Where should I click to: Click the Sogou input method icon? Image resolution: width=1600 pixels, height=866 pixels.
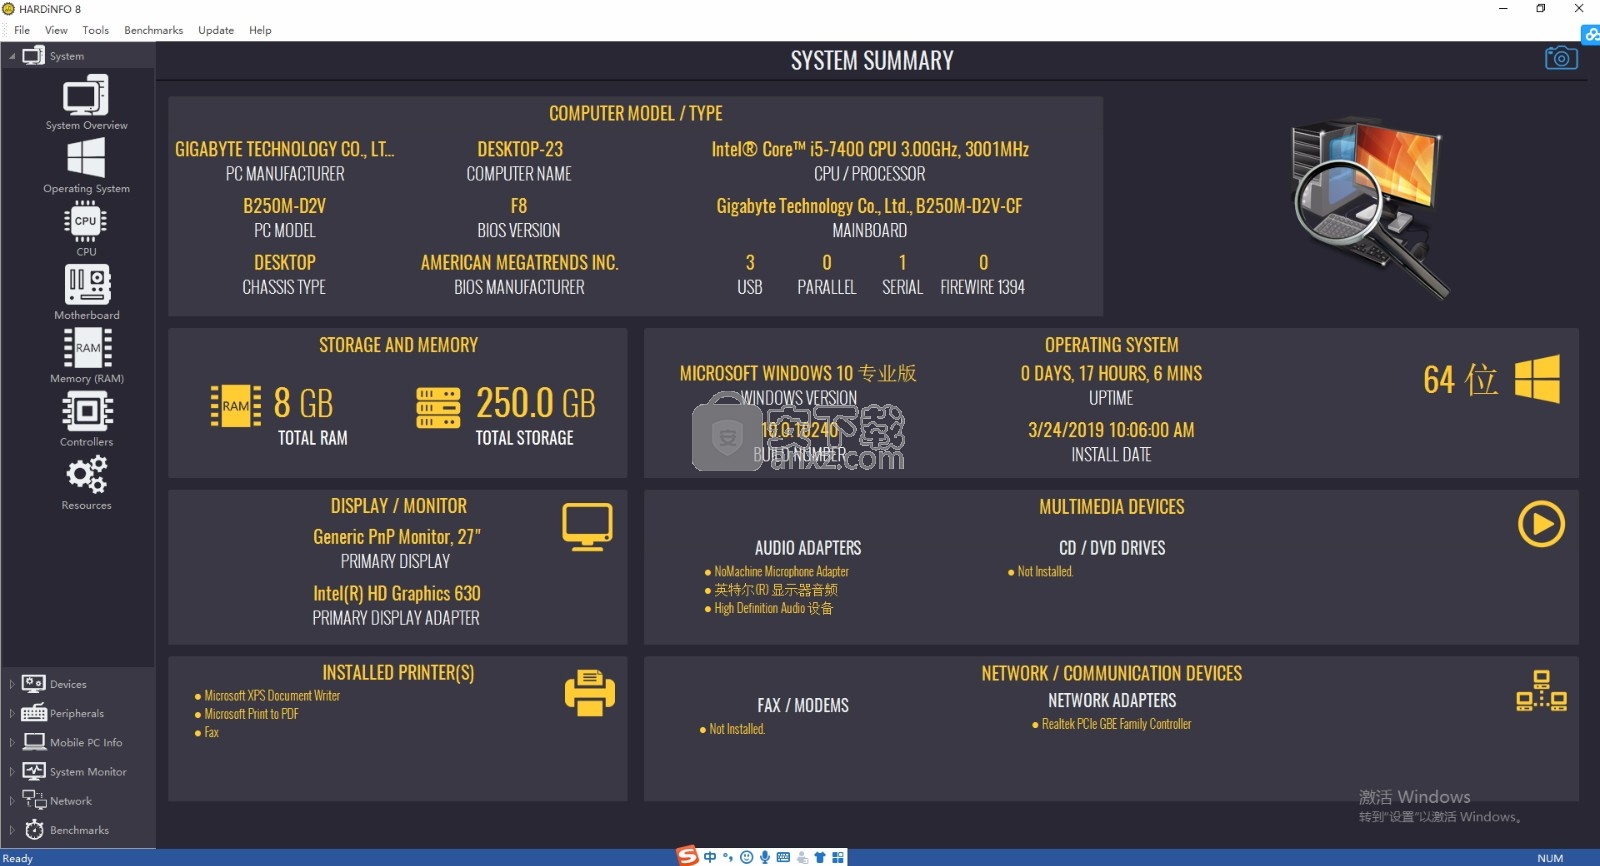click(x=687, y=856)
